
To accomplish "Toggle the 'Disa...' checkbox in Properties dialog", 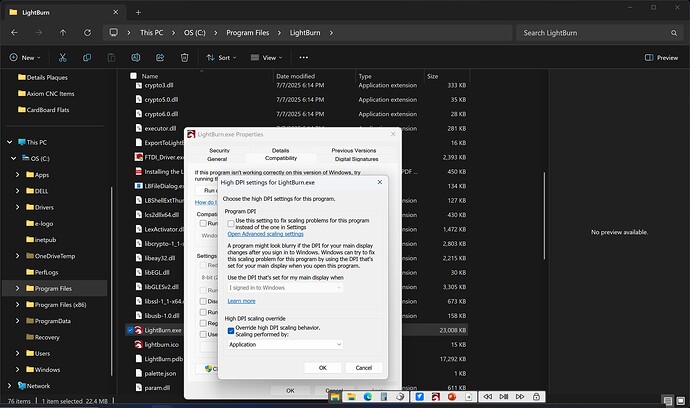I will [x=203, y=301].
